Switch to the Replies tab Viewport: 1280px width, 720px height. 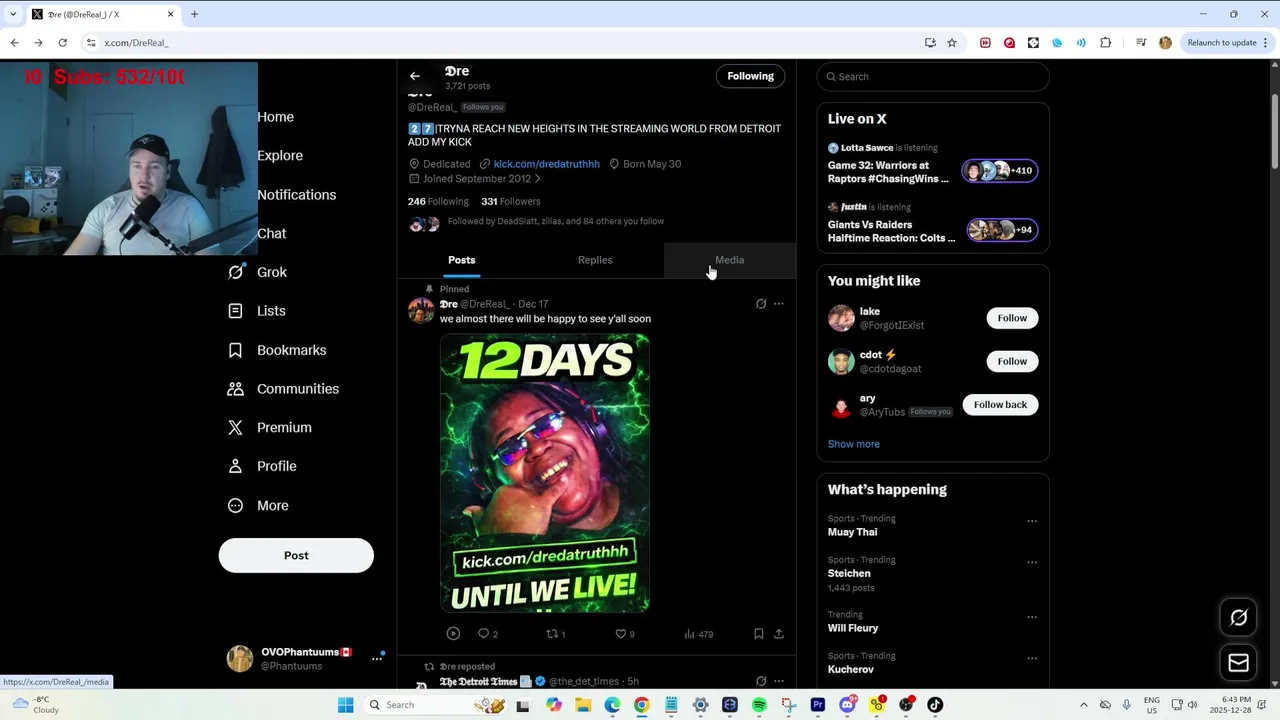coord(595,260)
